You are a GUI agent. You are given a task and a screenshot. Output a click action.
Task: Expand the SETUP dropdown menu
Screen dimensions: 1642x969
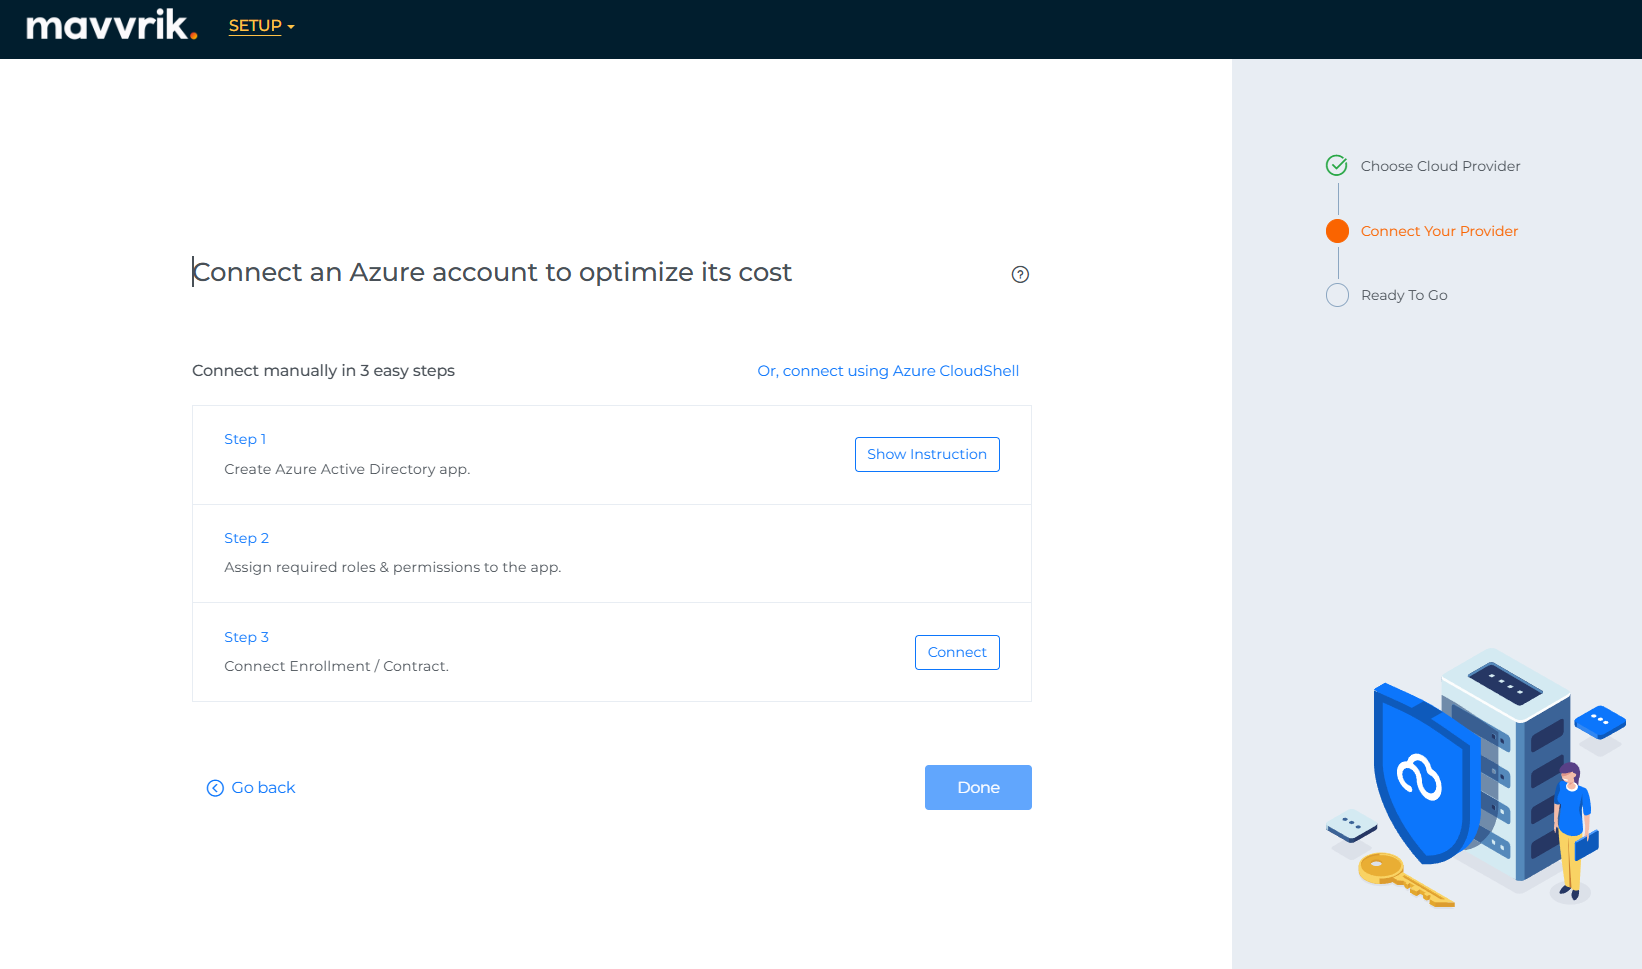pyautogui.click(x=255, y=26)
